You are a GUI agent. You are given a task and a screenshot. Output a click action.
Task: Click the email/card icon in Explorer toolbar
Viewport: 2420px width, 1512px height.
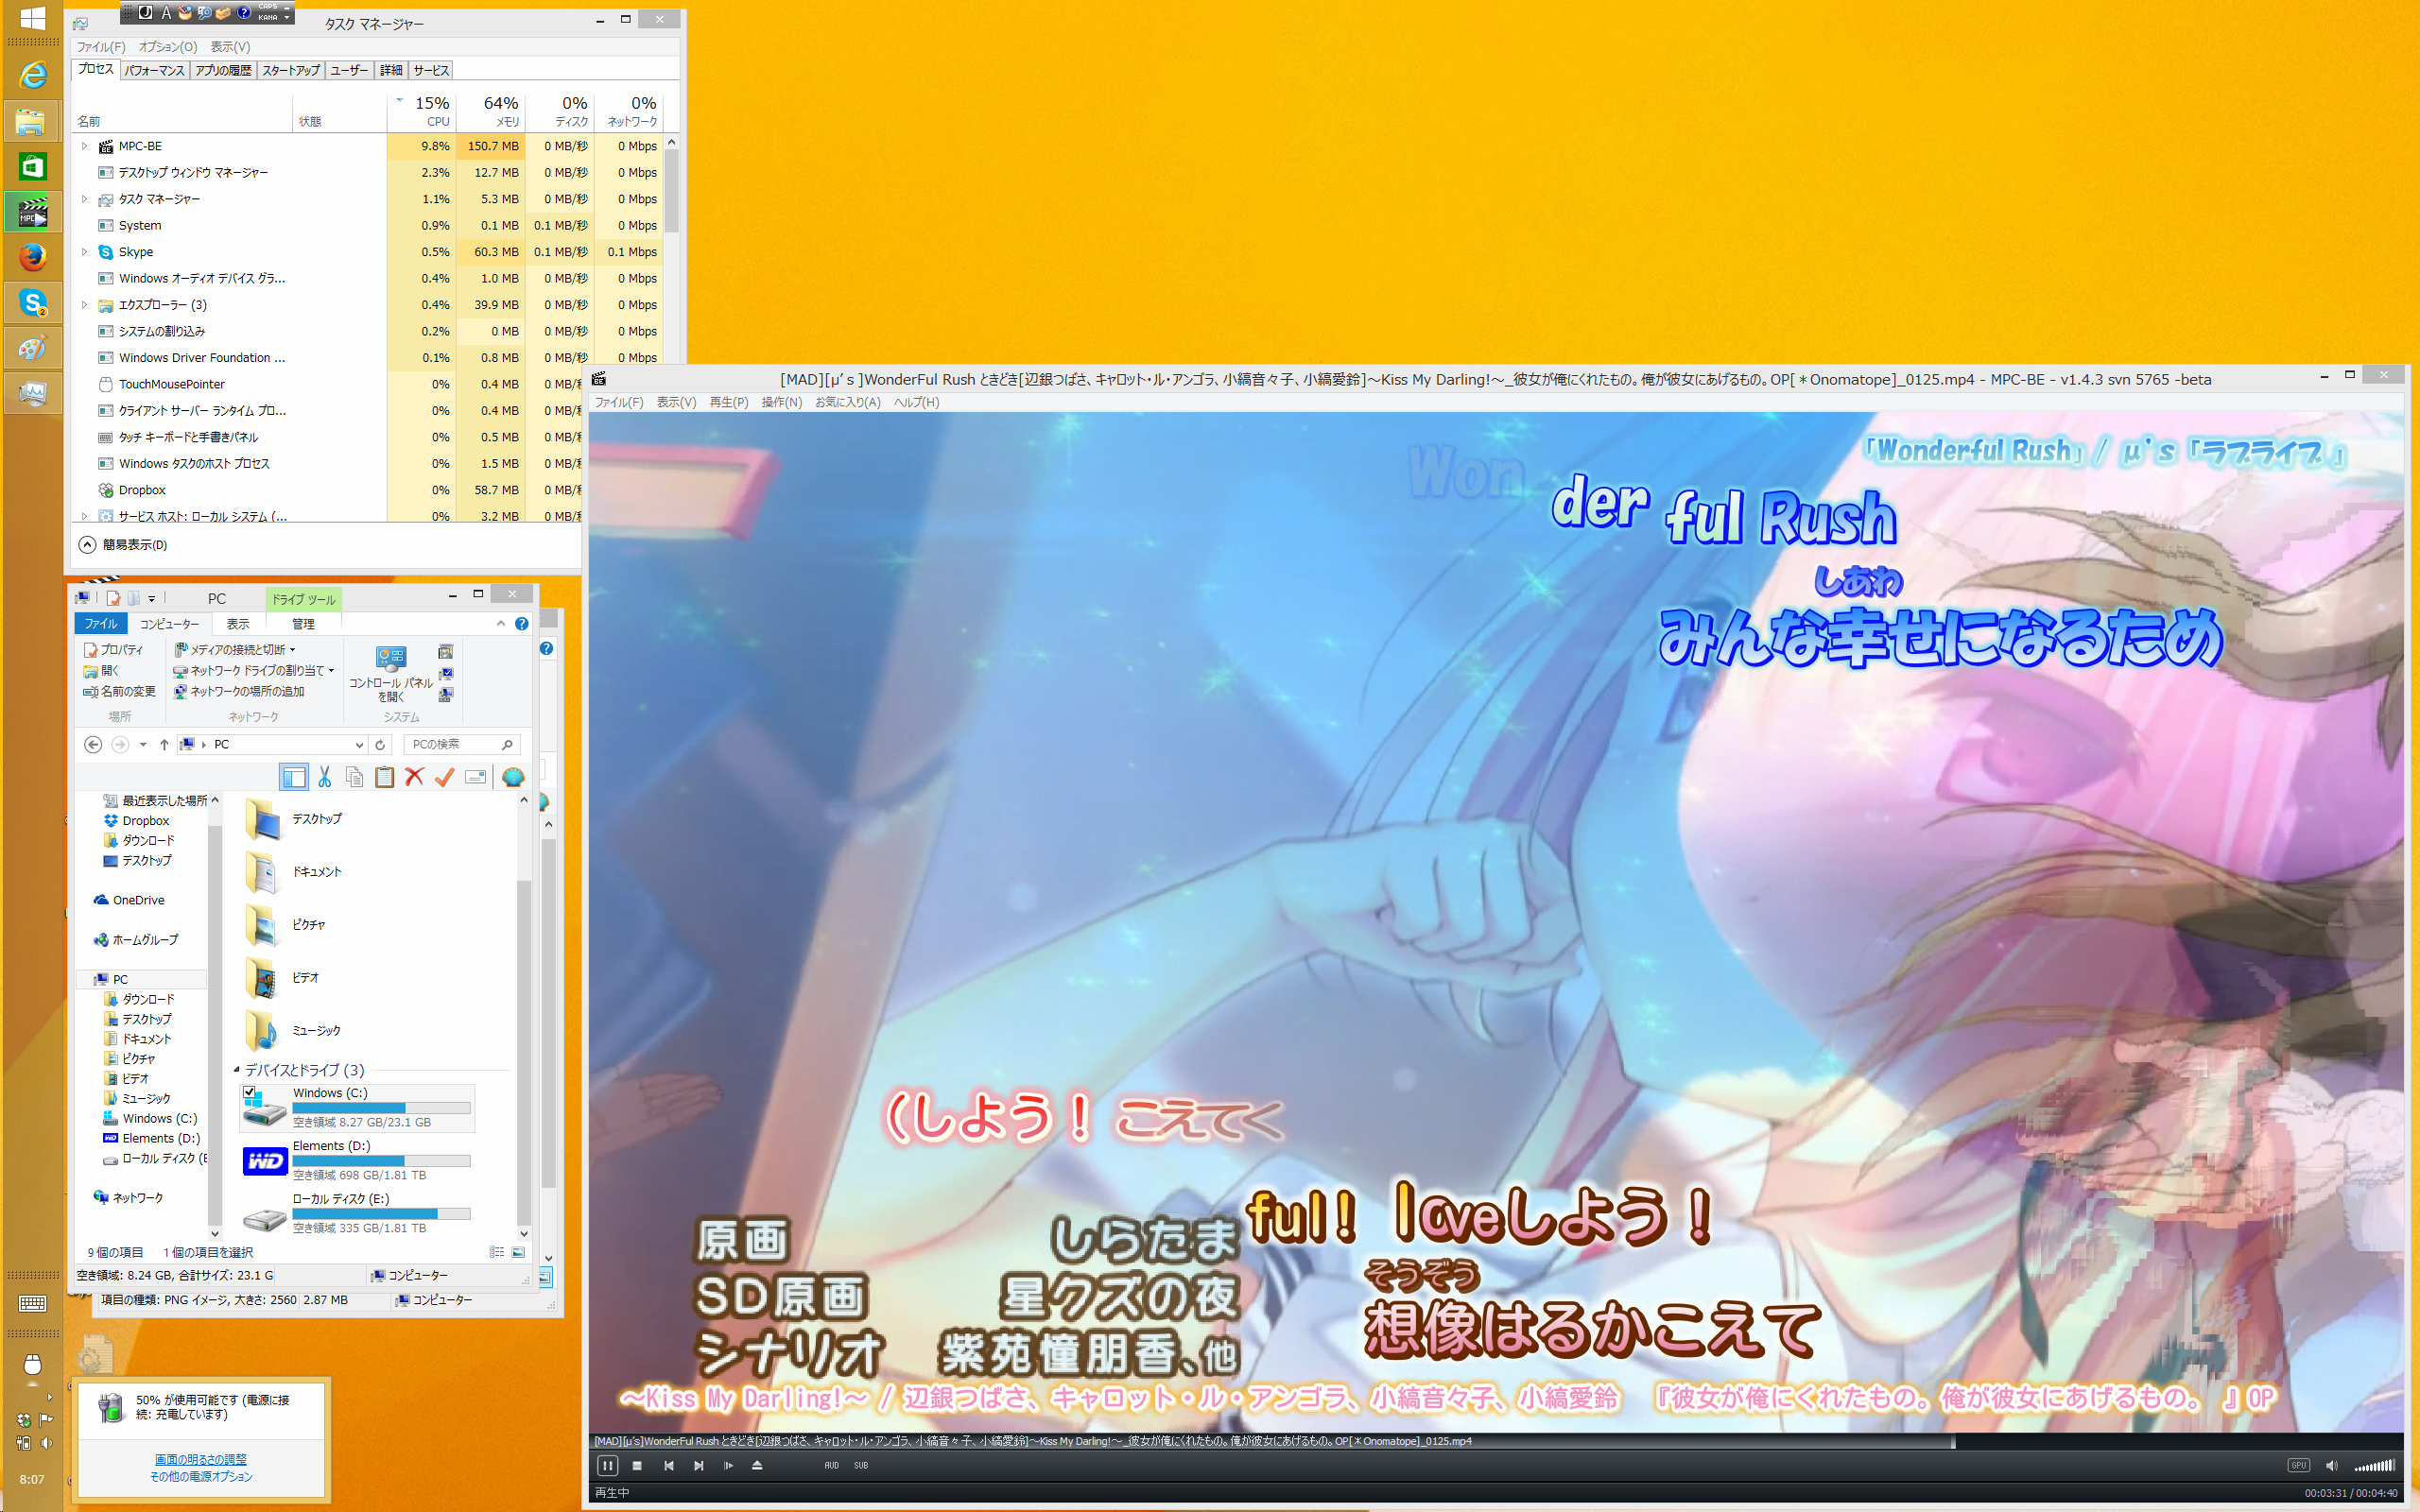476,777
